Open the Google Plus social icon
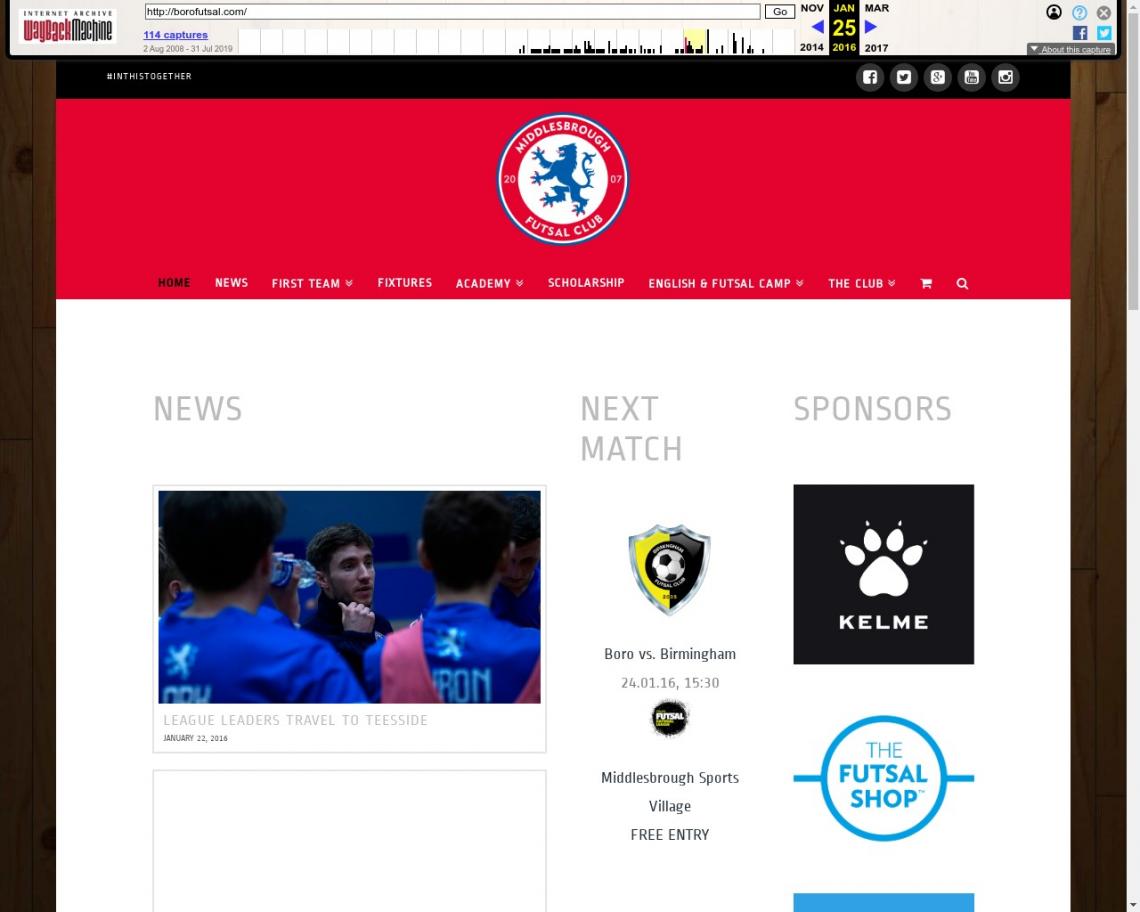Screen dimensions: 1140x912 pyautogui.click(x=937, y=77)
